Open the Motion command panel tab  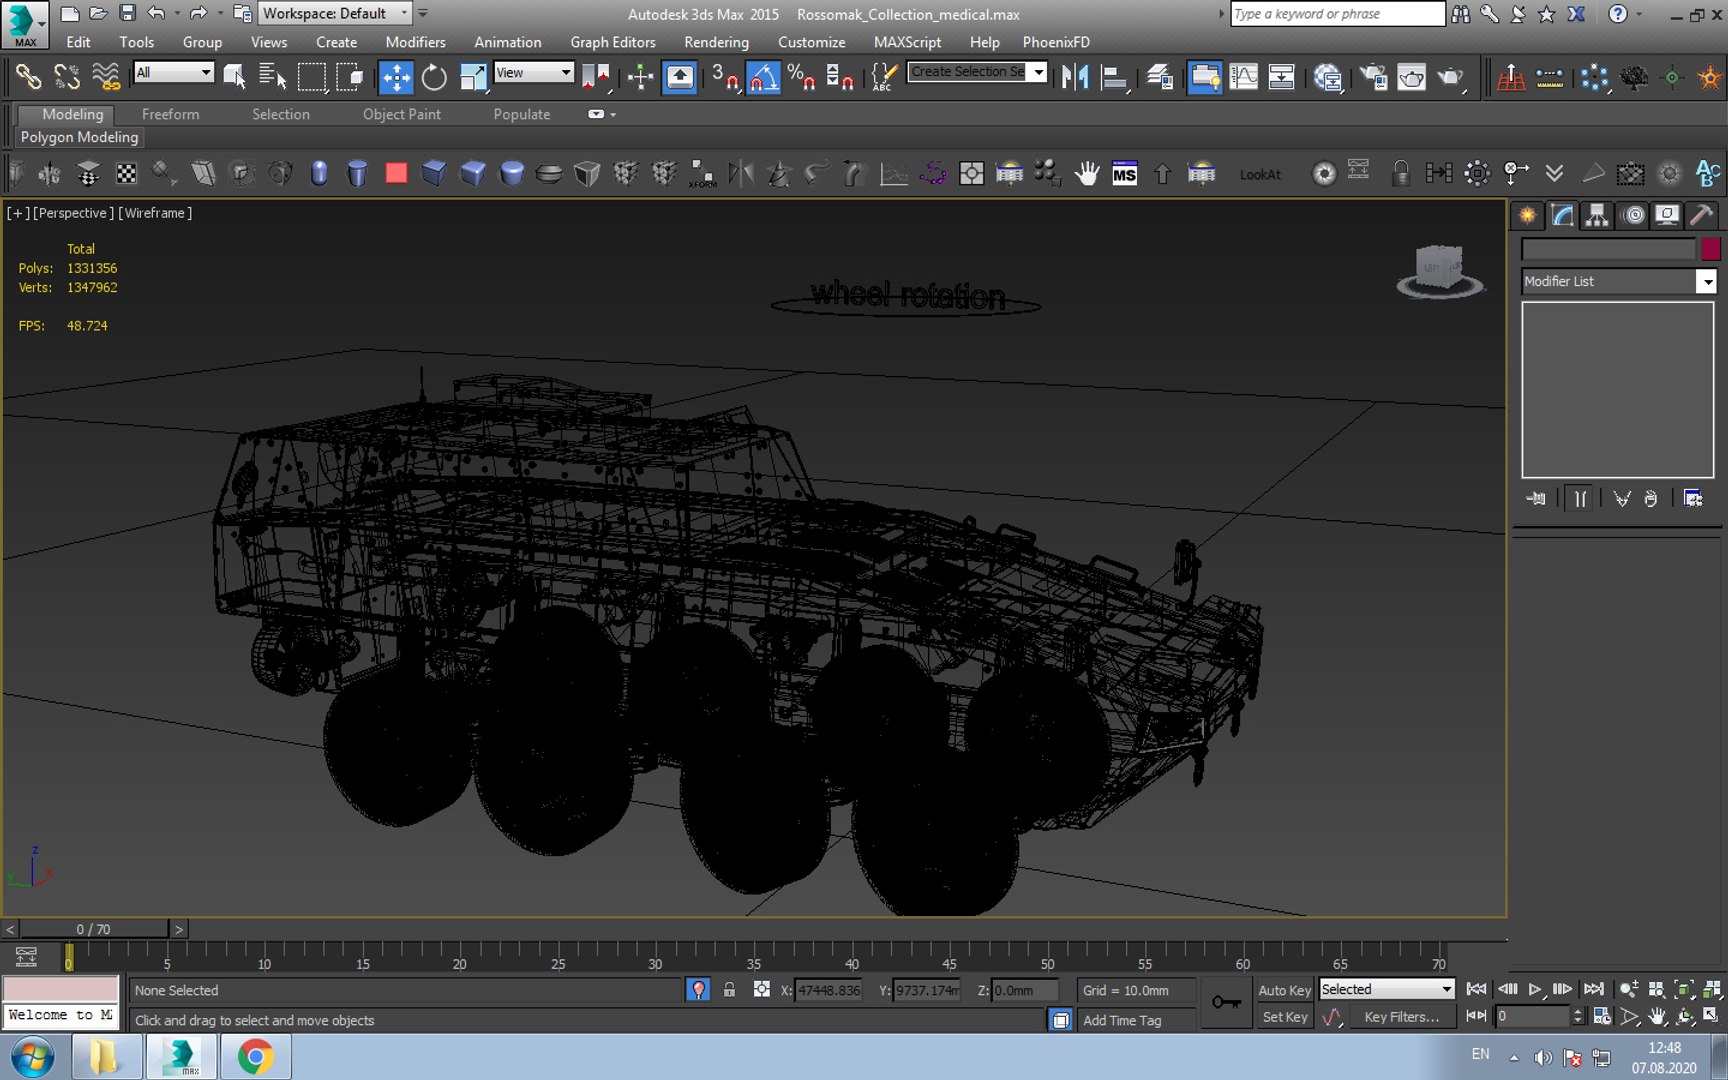(x=1633, y=214)
